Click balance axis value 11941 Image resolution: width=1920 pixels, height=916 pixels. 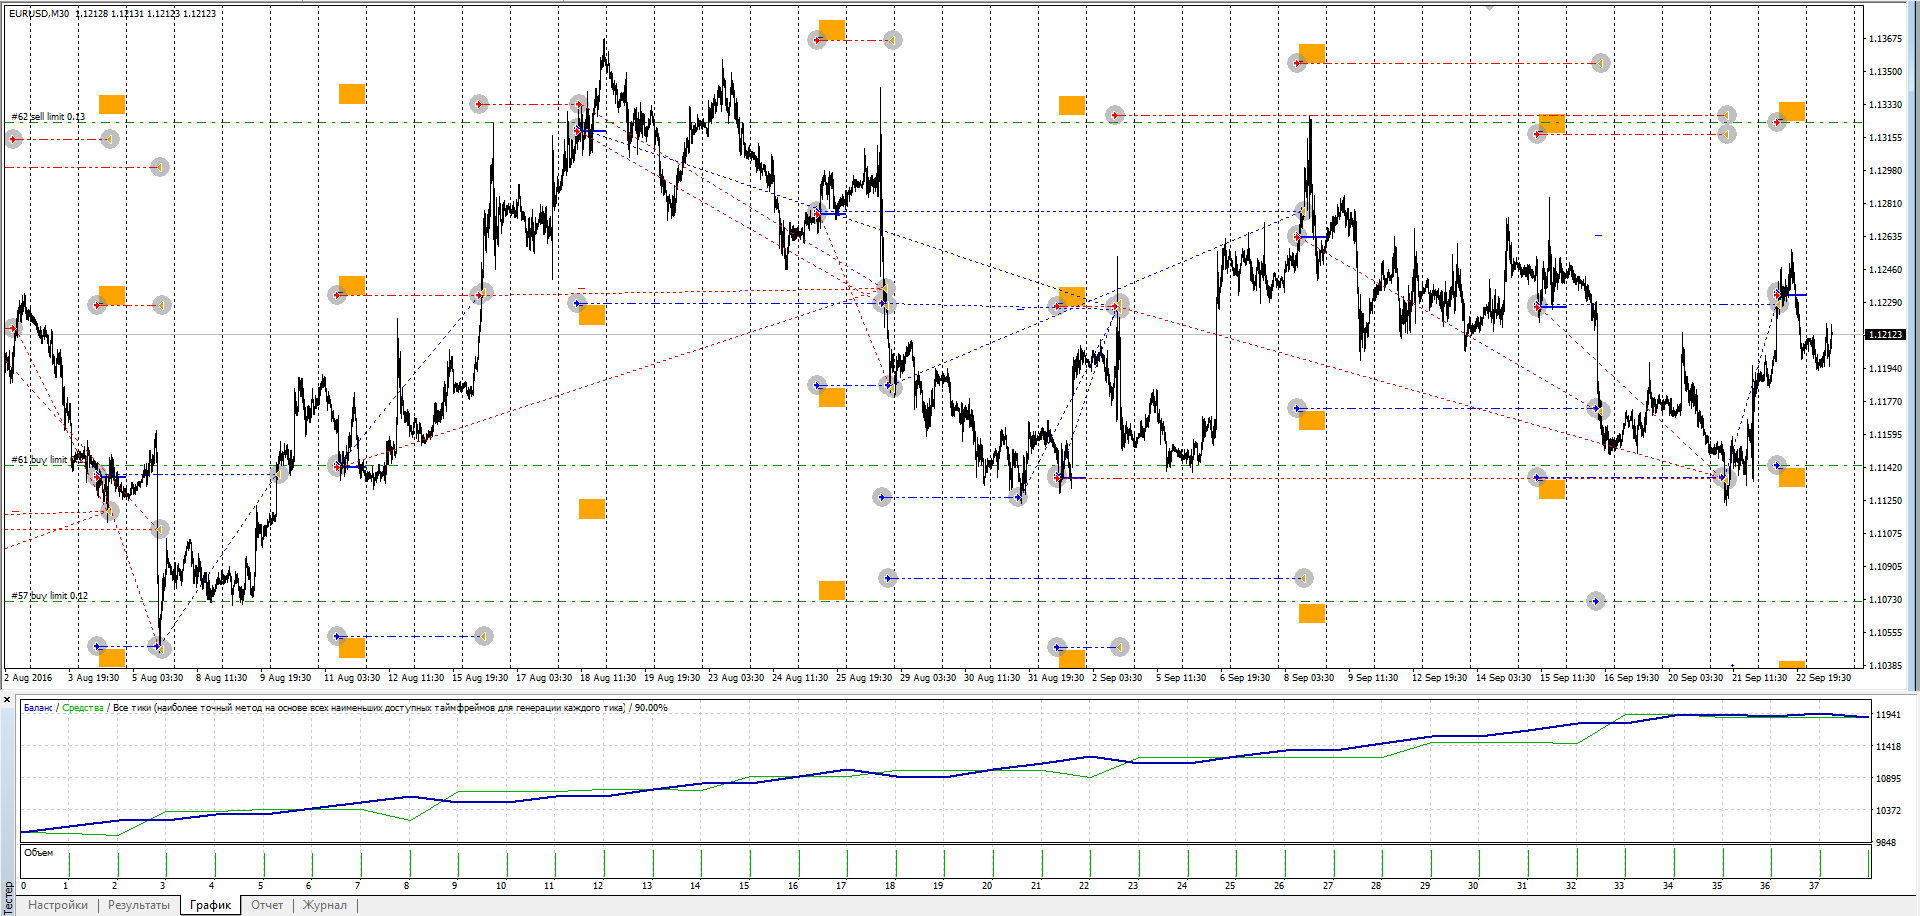(x=1888, y=715)
